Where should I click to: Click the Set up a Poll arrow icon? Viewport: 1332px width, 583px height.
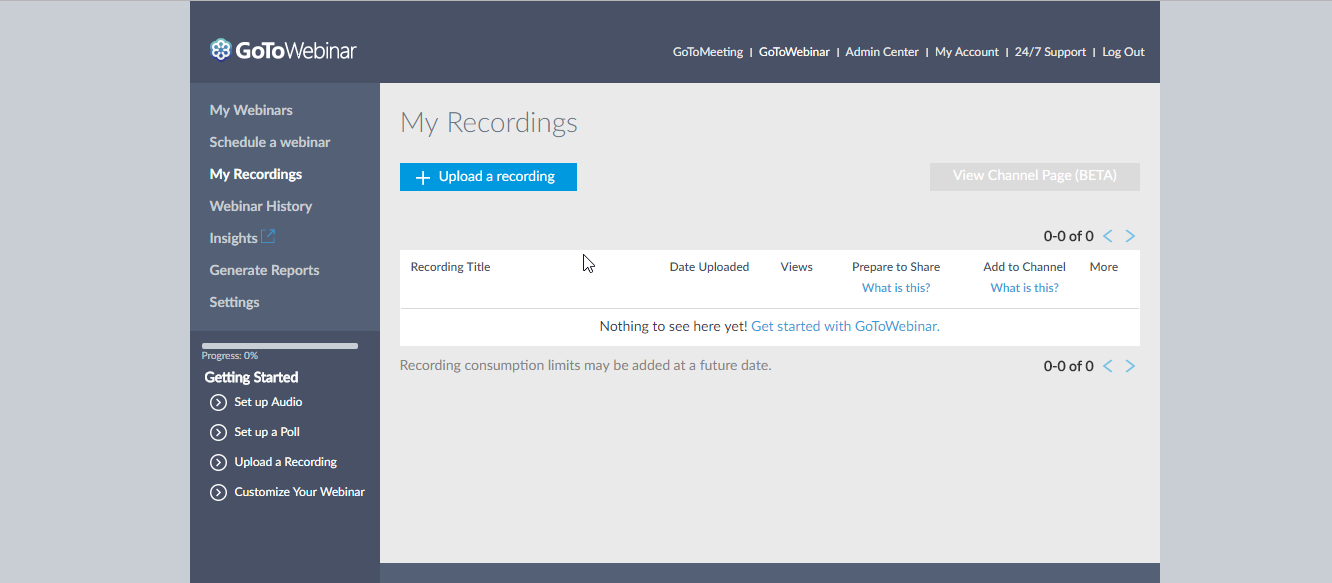point(218,432)
